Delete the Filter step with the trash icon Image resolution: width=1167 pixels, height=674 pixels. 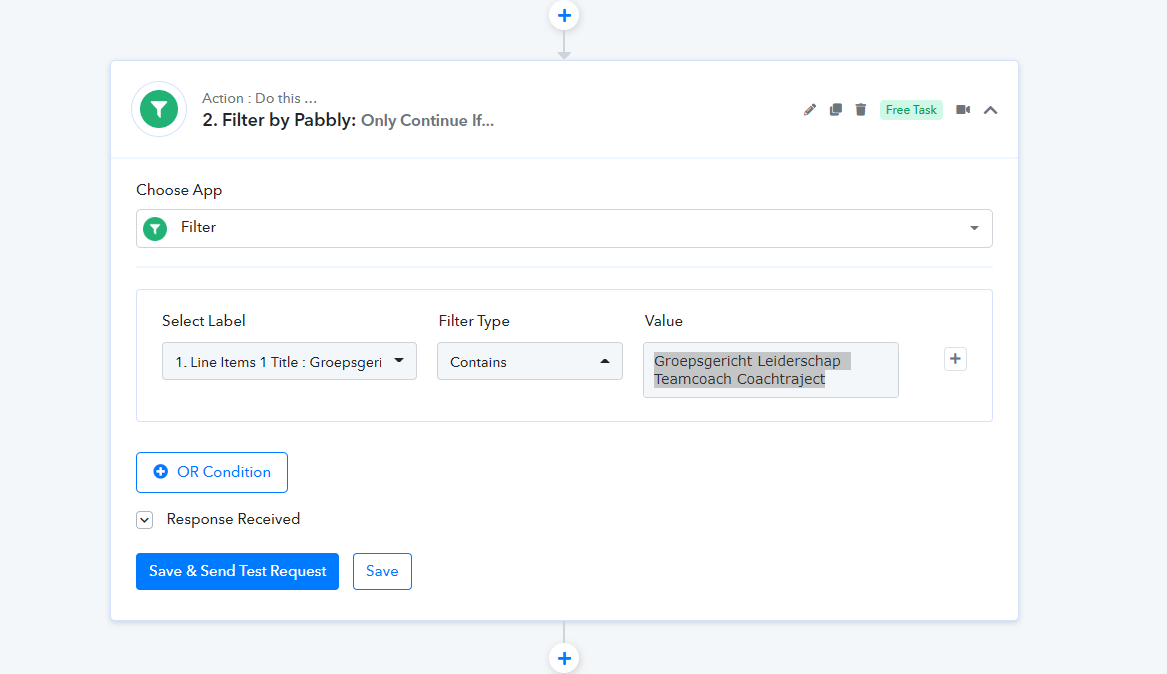click(861, 110)
